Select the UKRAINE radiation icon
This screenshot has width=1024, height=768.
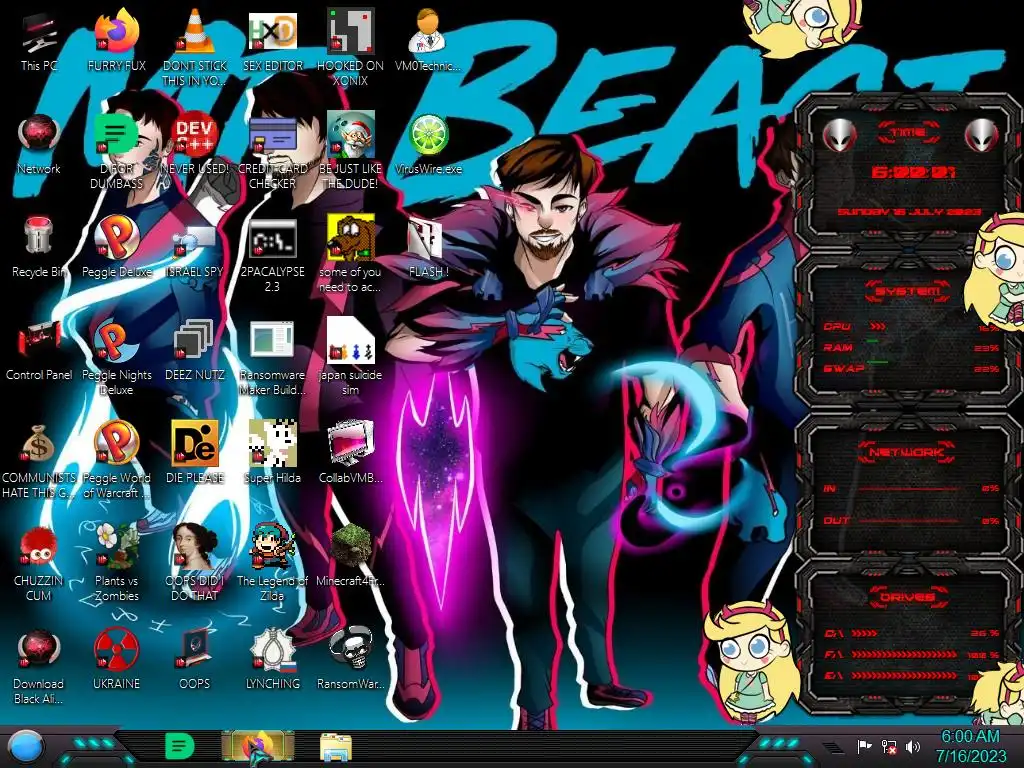(116, 649)
